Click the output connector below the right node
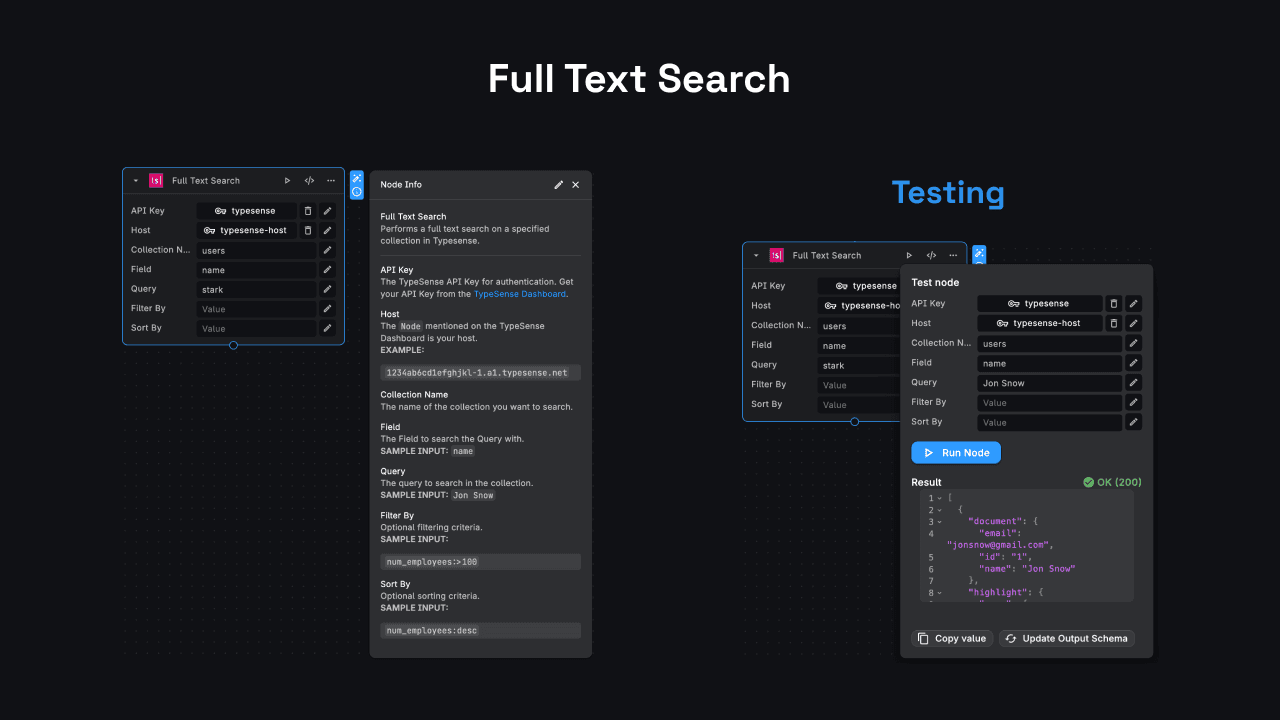 [x=854, y=421]
